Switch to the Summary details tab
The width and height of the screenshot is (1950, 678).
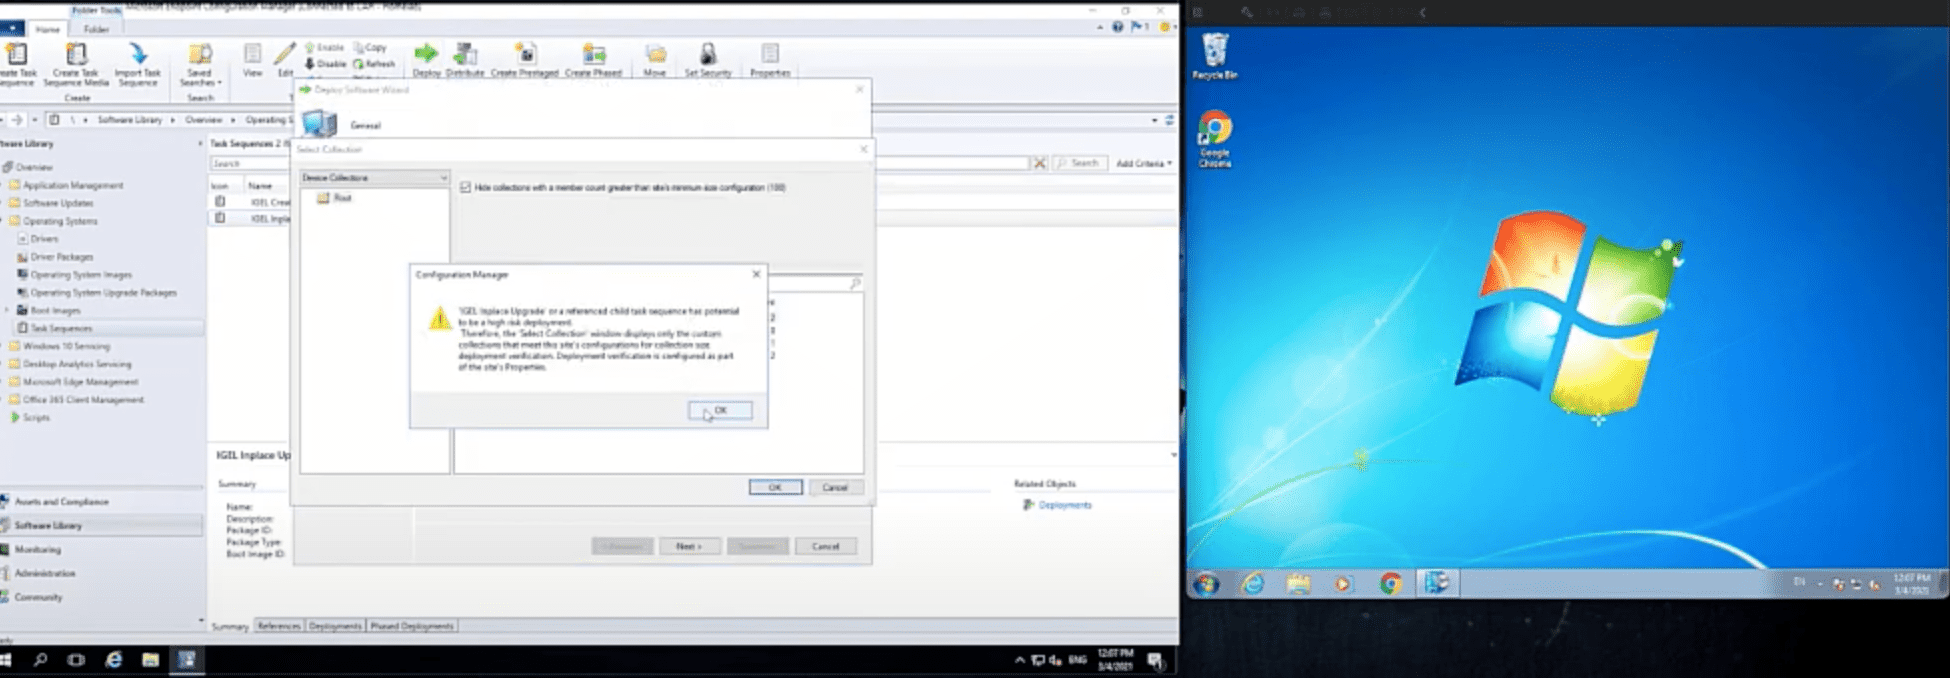click(x=230, y=627)
